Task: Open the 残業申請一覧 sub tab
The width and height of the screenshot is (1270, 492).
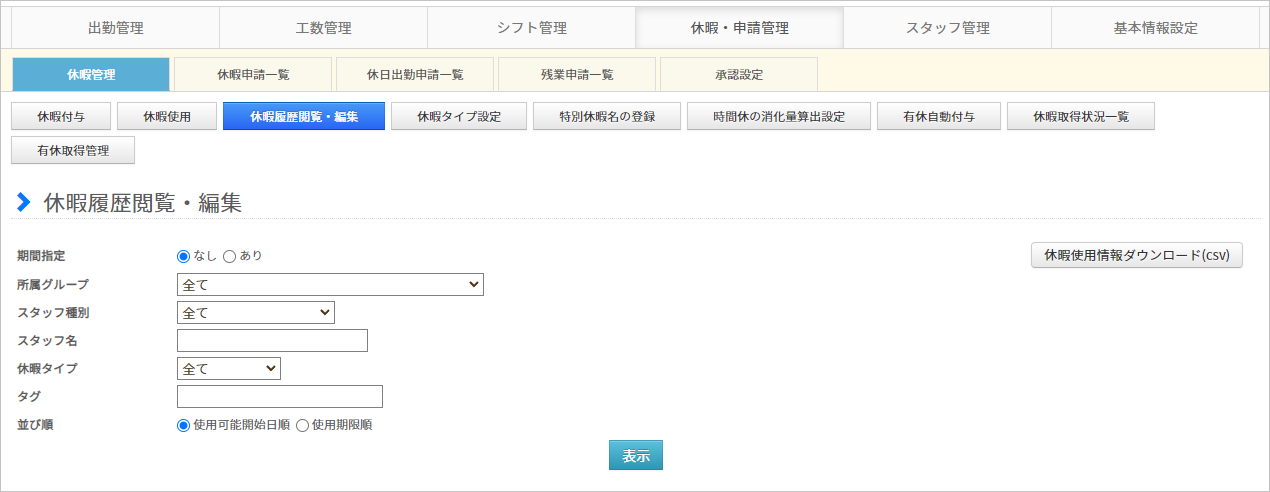Action: [577, 74]
